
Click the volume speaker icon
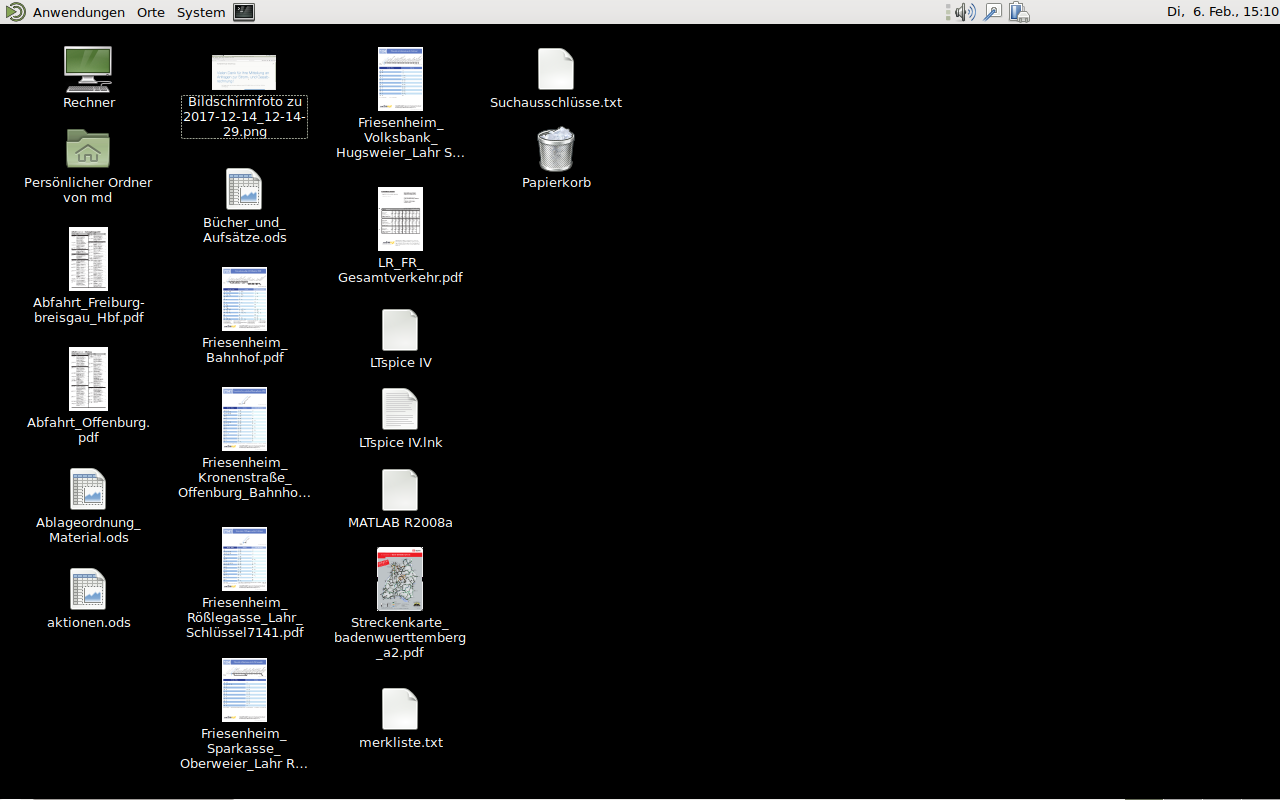(964, 12)
